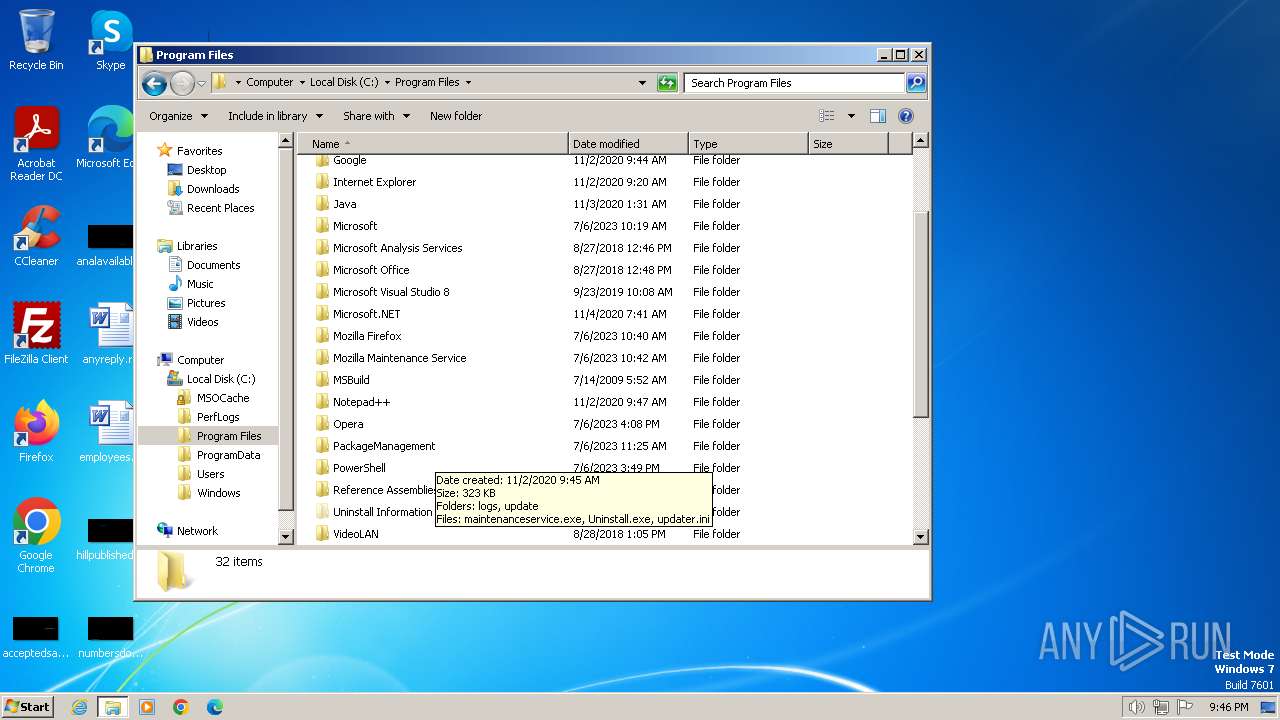Screen dimensions: 1280x720
Task: Open Downloads under Favorites
Action: click(213, 189)
